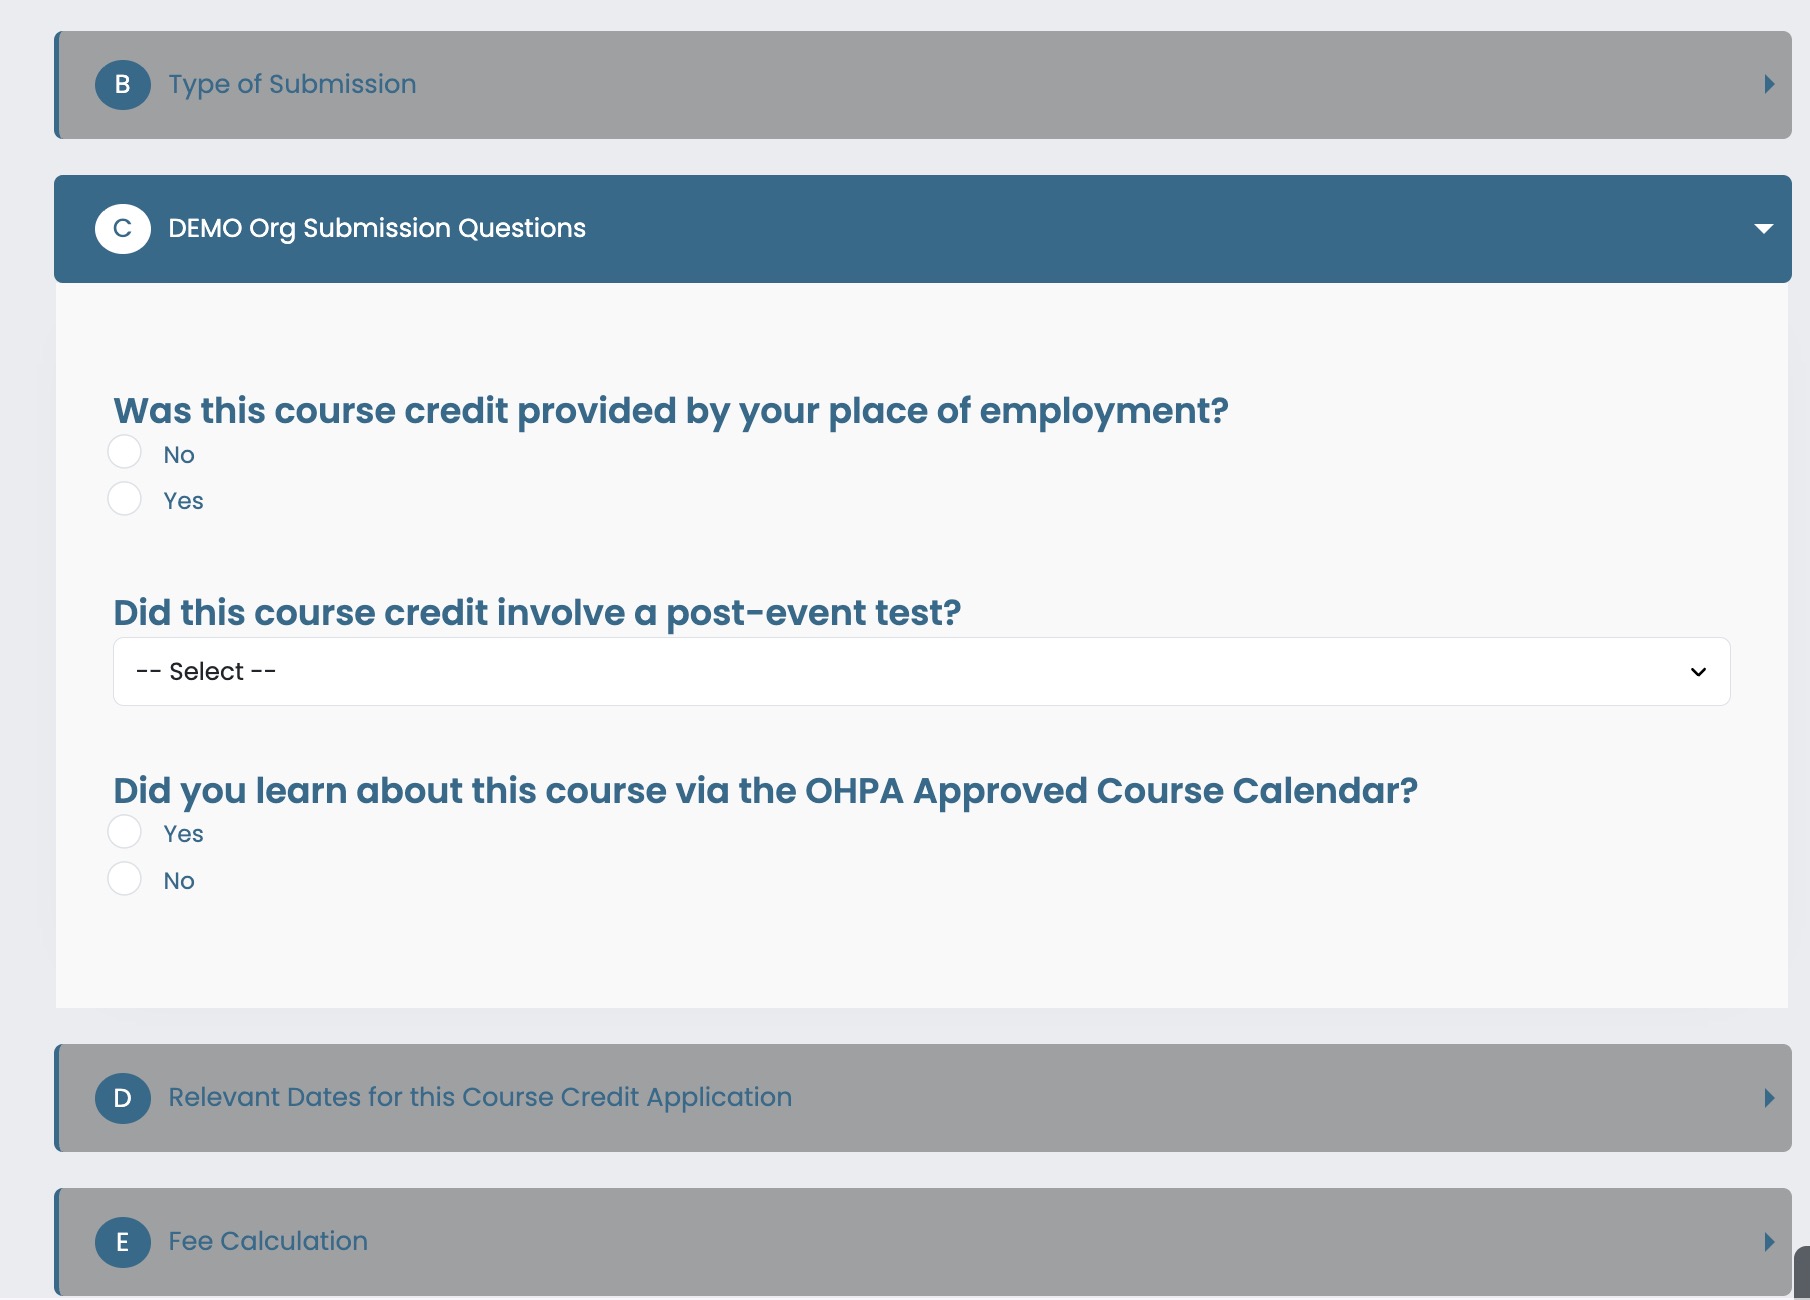Image resolution: width=1810 pixels, height=1300 pixels.
Task: Collapse DEMO Org Submission Questions via down arrow
Action: (x=1764, y=229)
